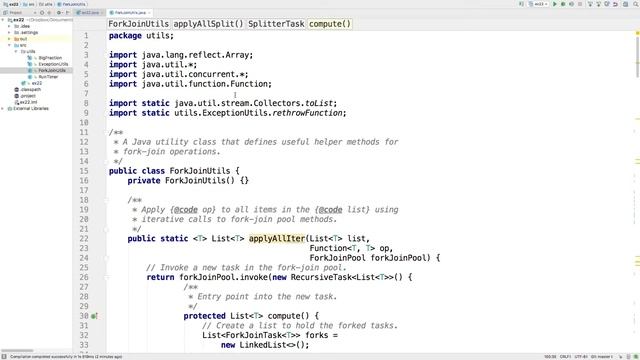640x360 pixels.
Task: Click UTF-8 encoding in status bar
Action: (x=581, y=357)
